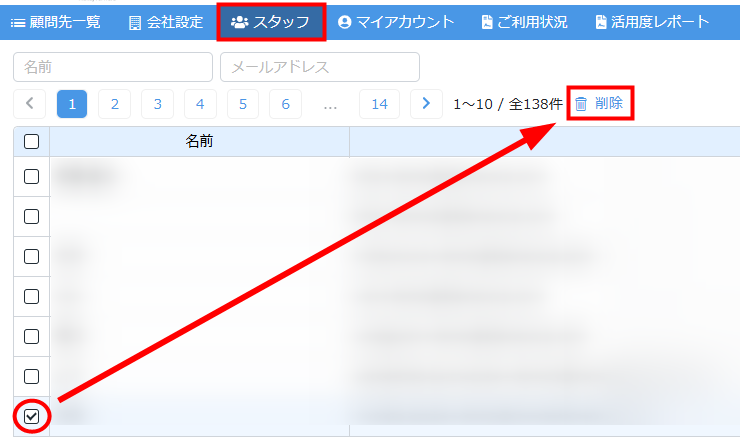Go to previous page with left chevron
The image size is (740, 437).
29,104
